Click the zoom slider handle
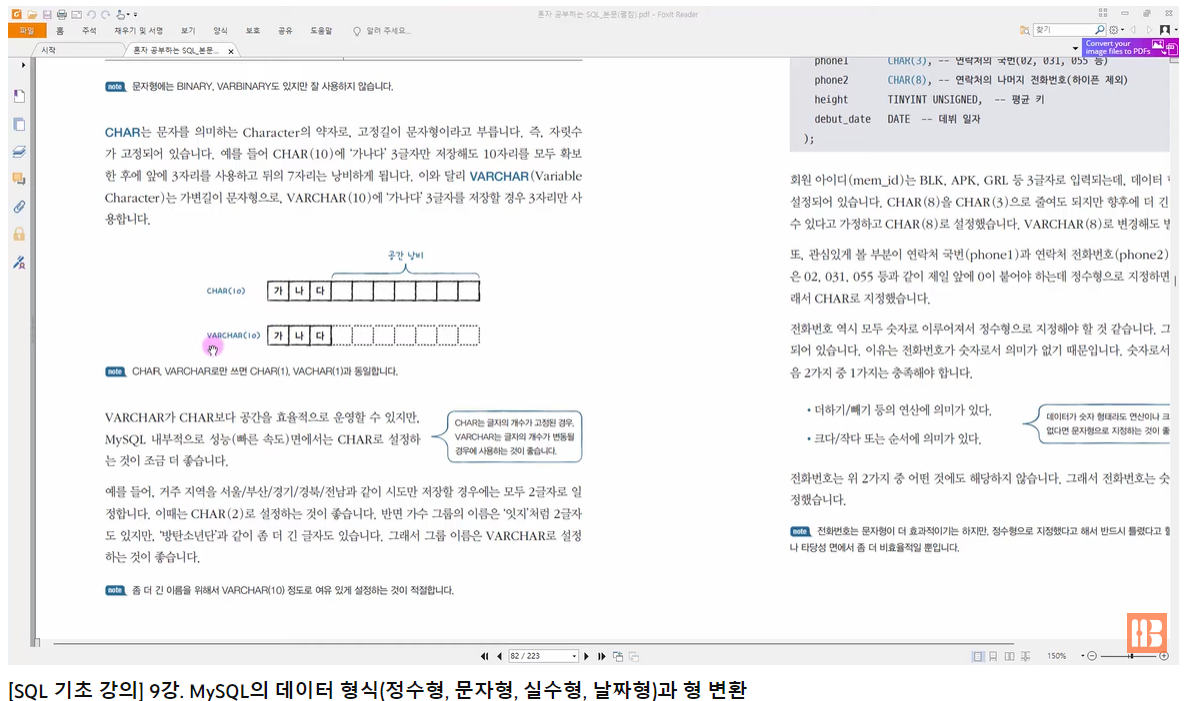Viewport: 1185px width, 701px height. 1131,656
